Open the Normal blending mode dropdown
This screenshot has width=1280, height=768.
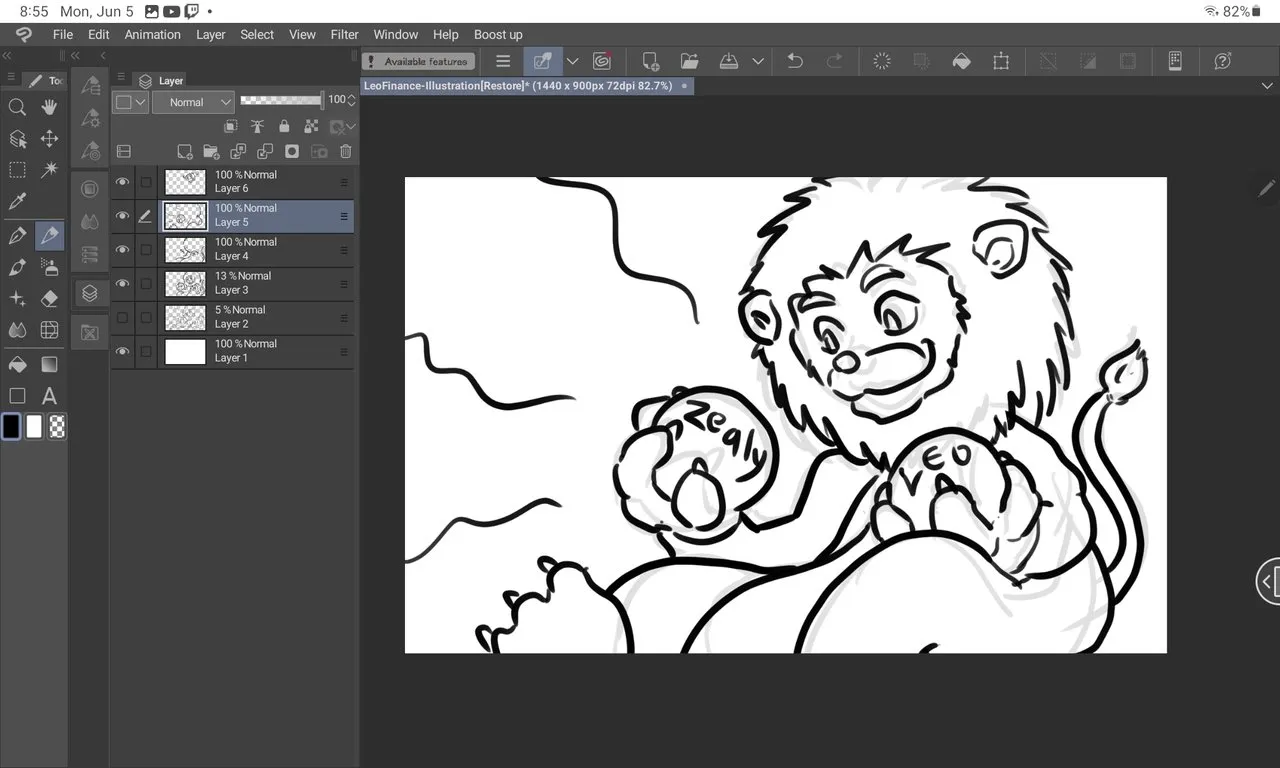(x=193, y=102)
